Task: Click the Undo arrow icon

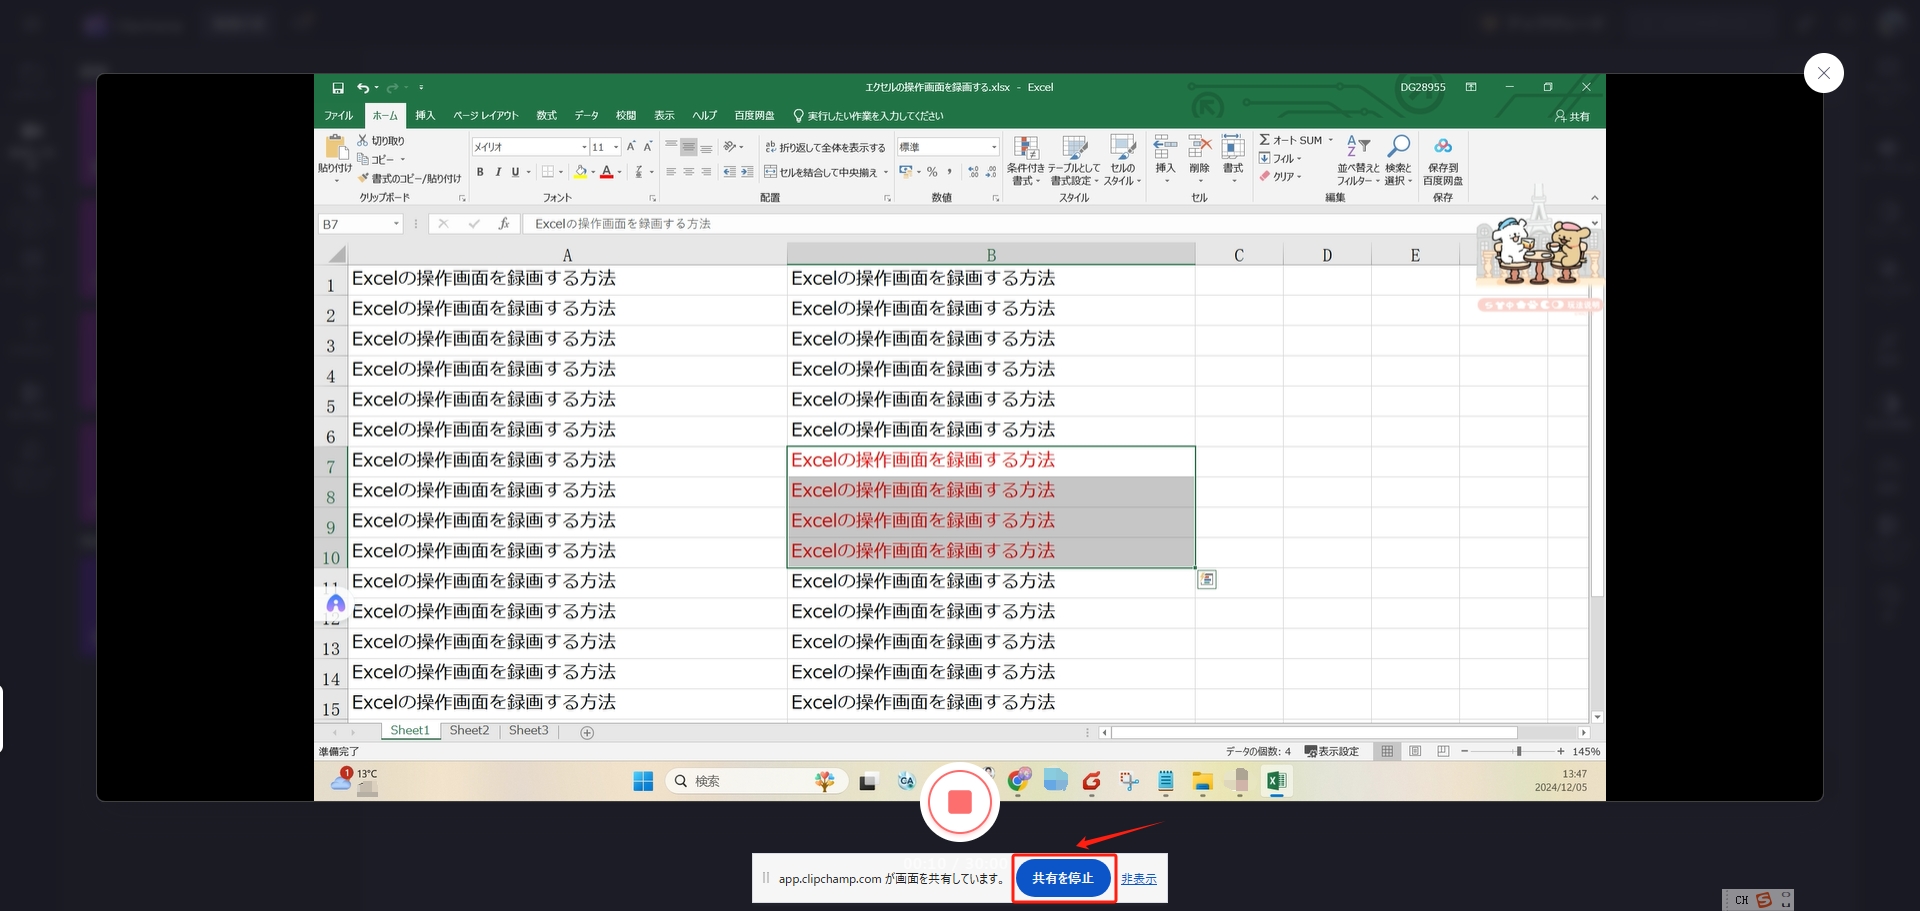Action: point(362,88)
